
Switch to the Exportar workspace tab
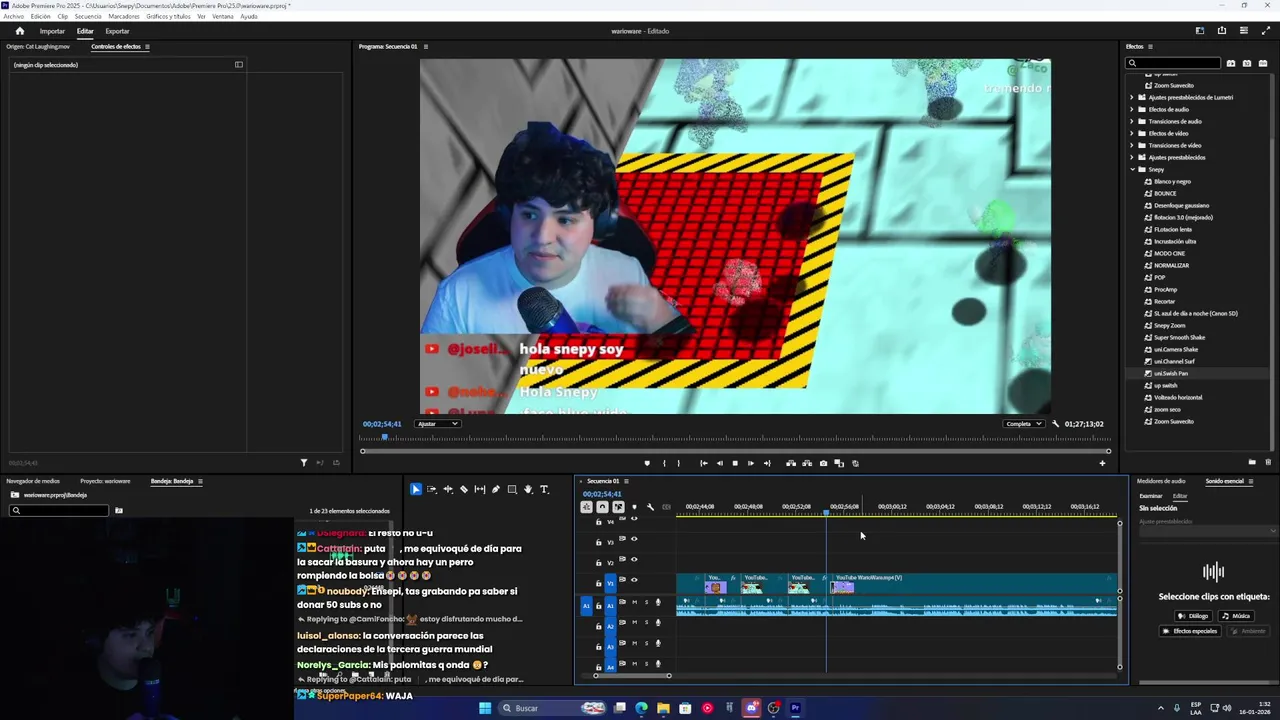(x=117, y=31)
